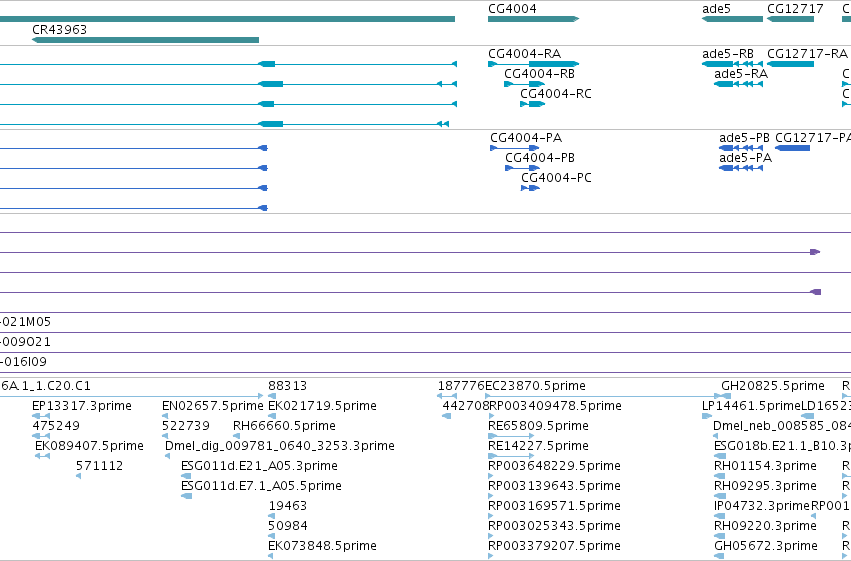Viewport: 851px width, 561px height.
Task: Select EST RH01154.3prime
Action: click(x=765, y=466)
